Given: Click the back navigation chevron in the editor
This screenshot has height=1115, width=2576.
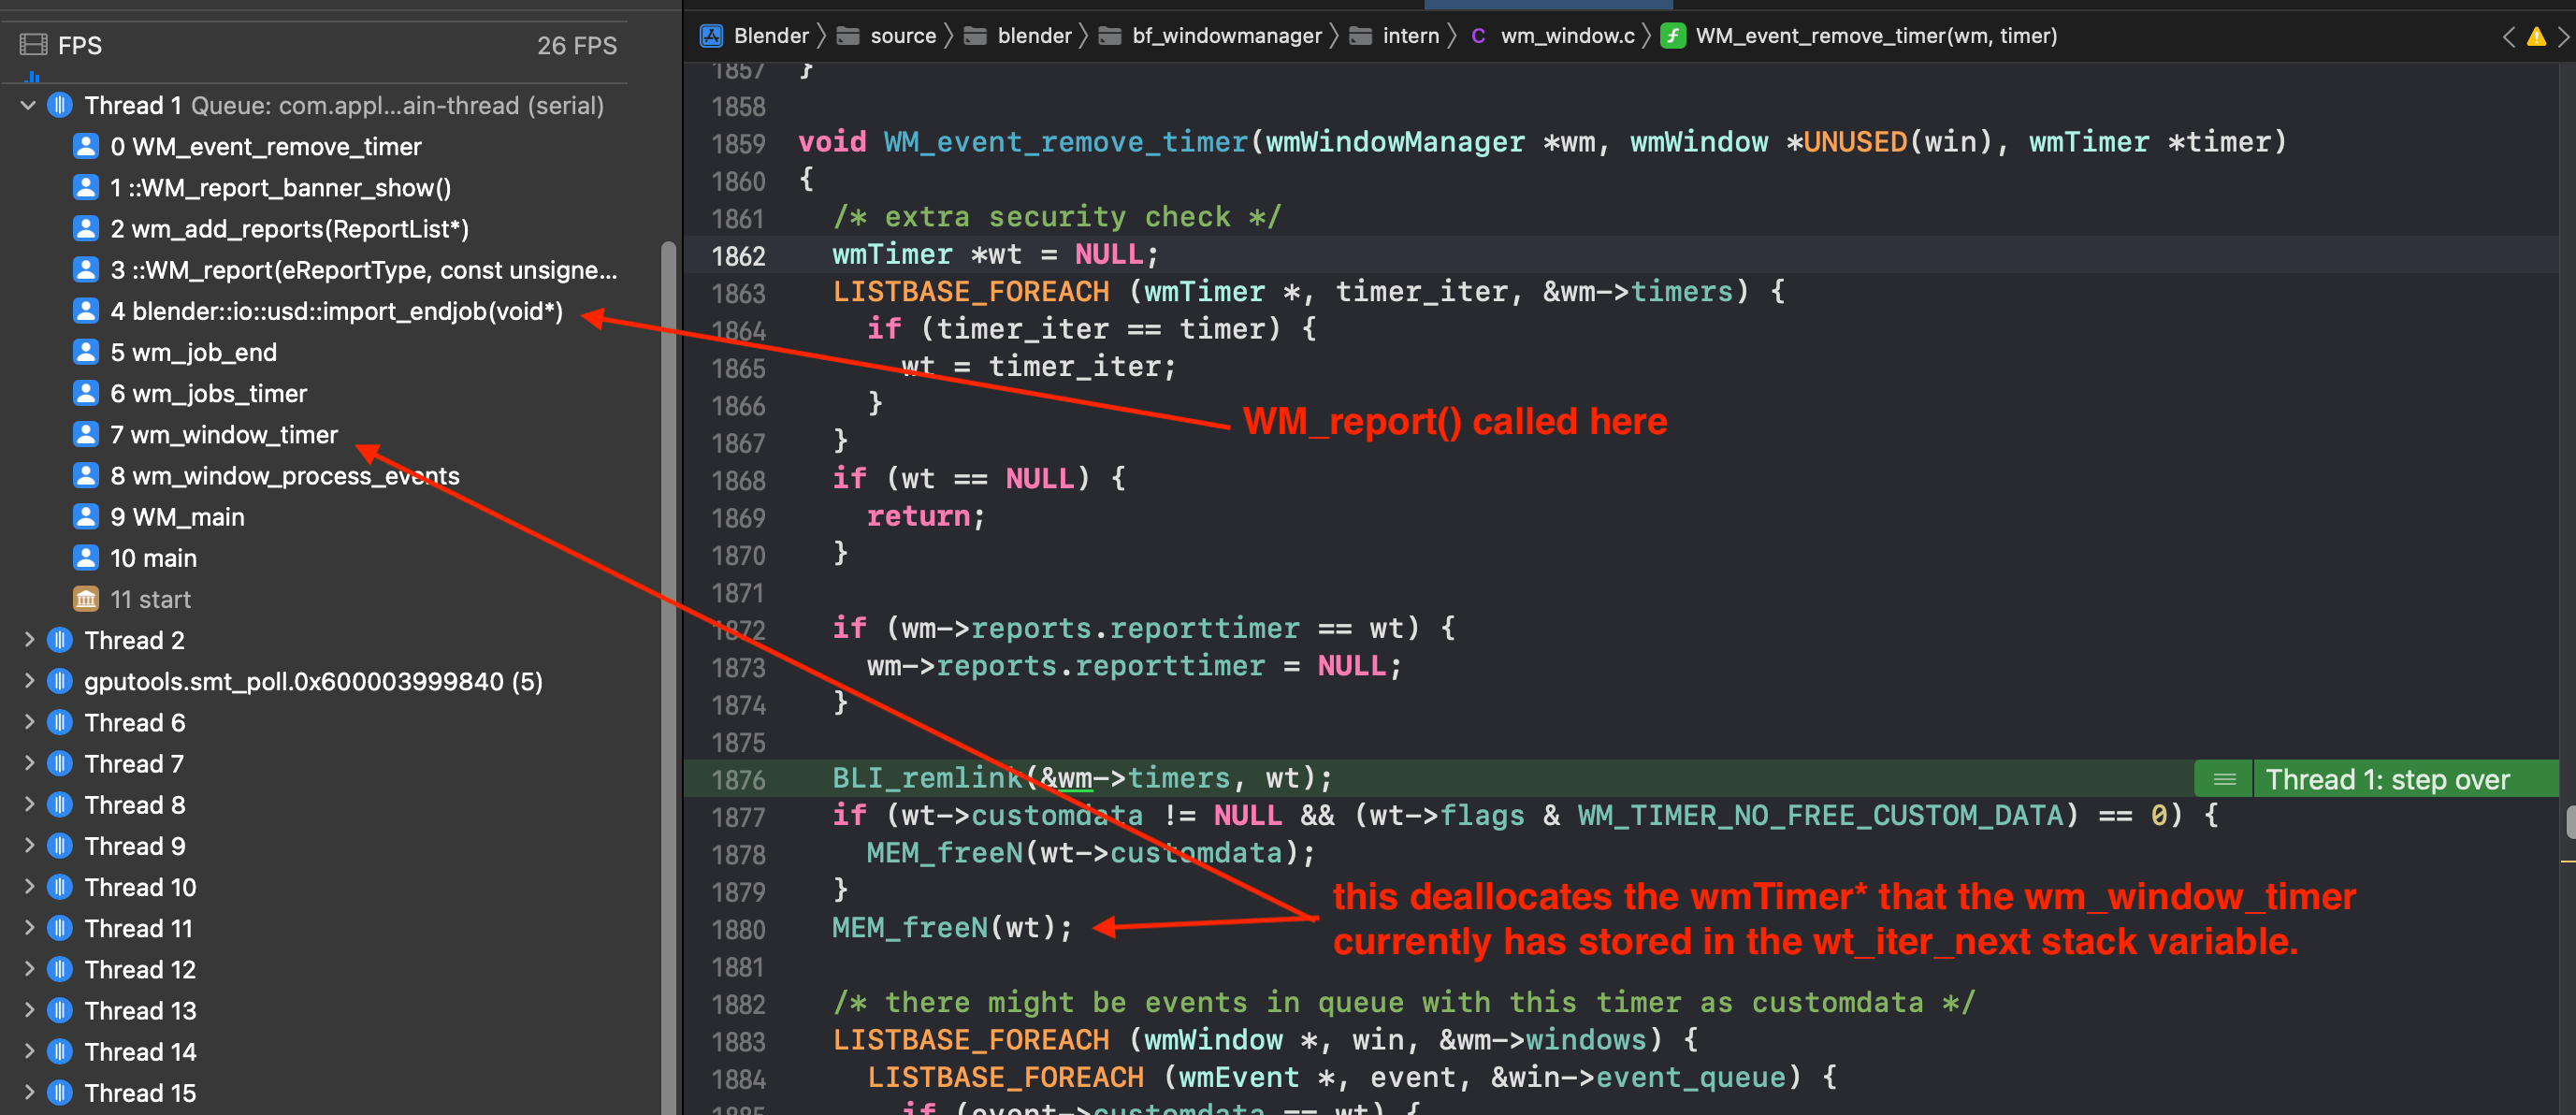Looking at the screenshot, I should coord(2508,36).
